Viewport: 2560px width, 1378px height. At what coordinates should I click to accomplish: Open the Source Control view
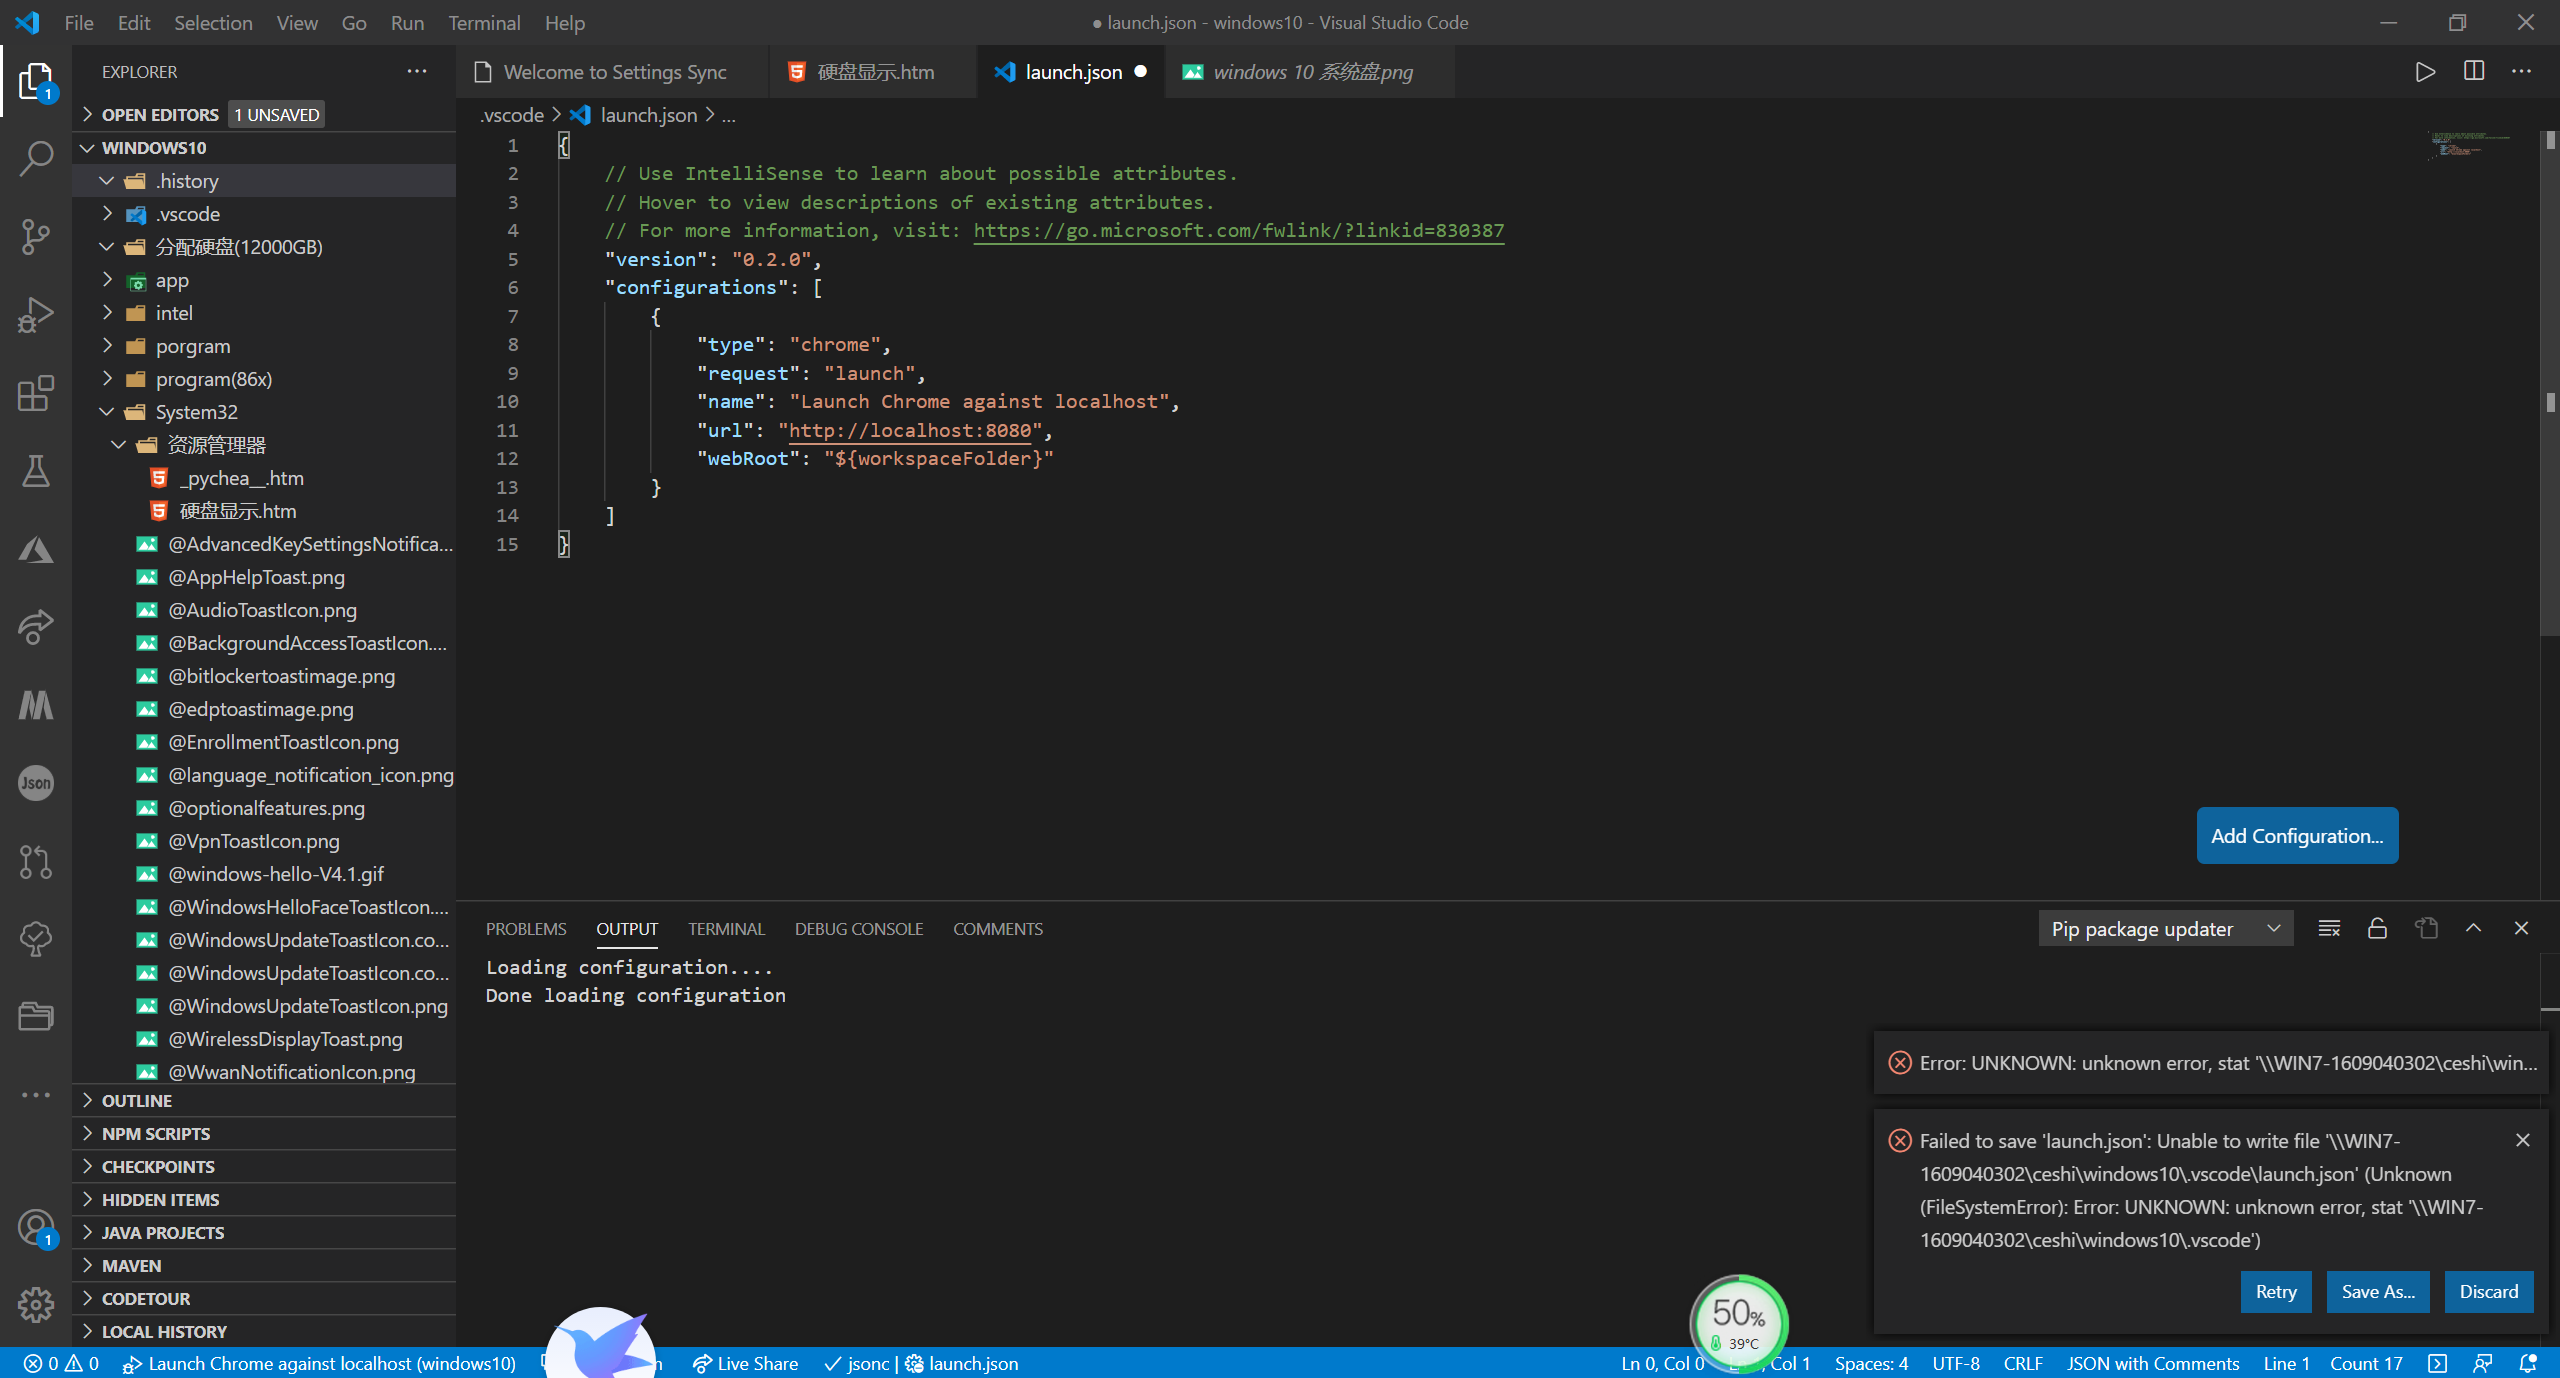click(36, 237)
